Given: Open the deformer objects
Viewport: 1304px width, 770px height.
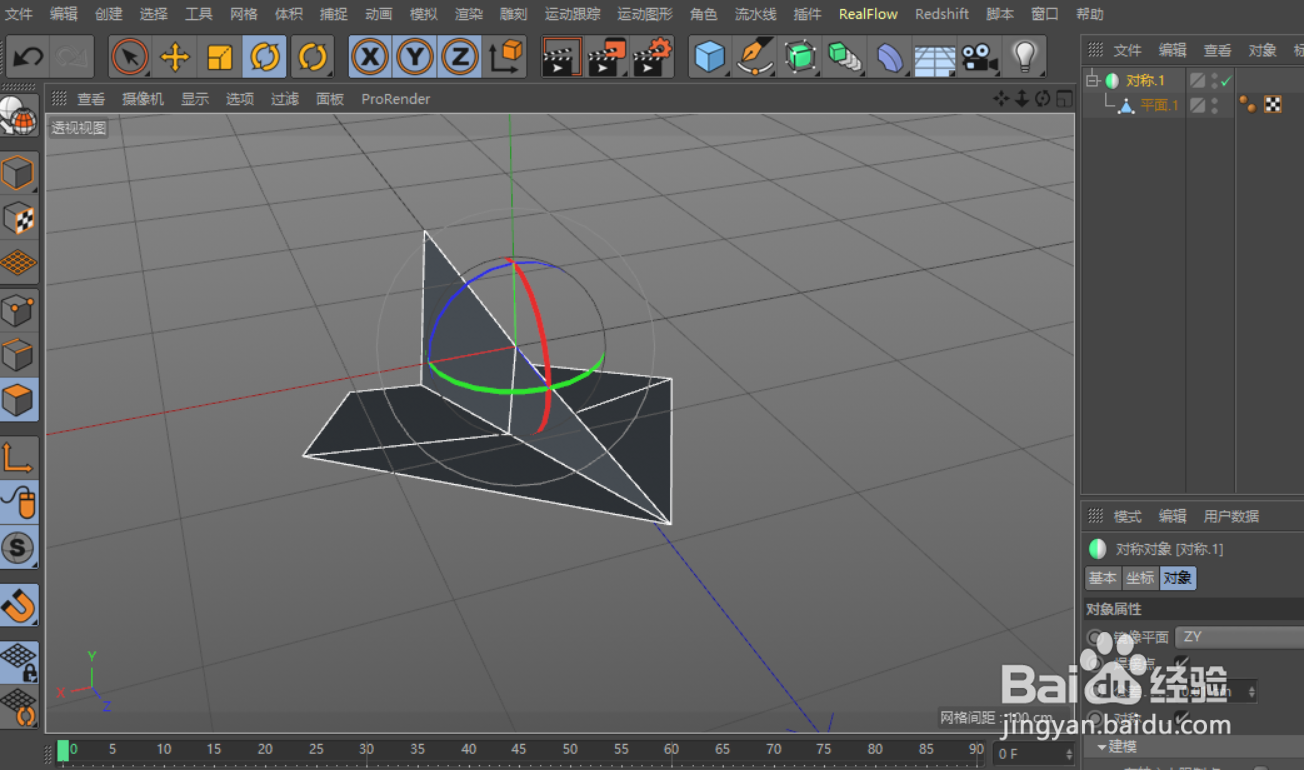Looking at the screenshot, I should [890, 57].
